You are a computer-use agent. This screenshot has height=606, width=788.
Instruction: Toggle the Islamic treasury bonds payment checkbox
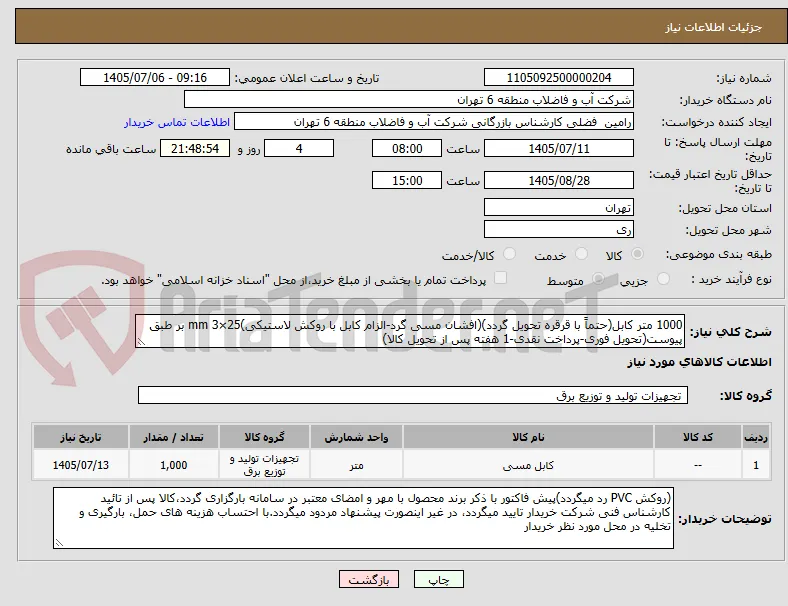(501, 278)
